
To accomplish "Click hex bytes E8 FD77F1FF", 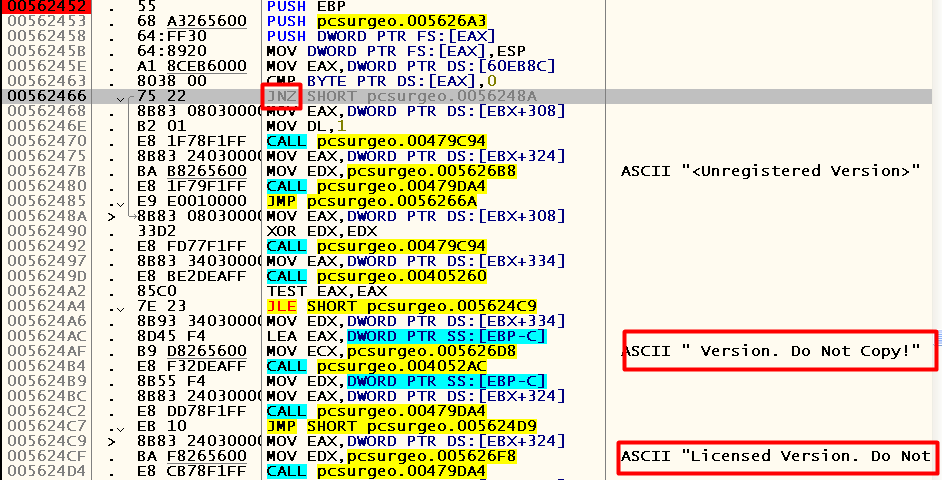I will coord(191,246).
